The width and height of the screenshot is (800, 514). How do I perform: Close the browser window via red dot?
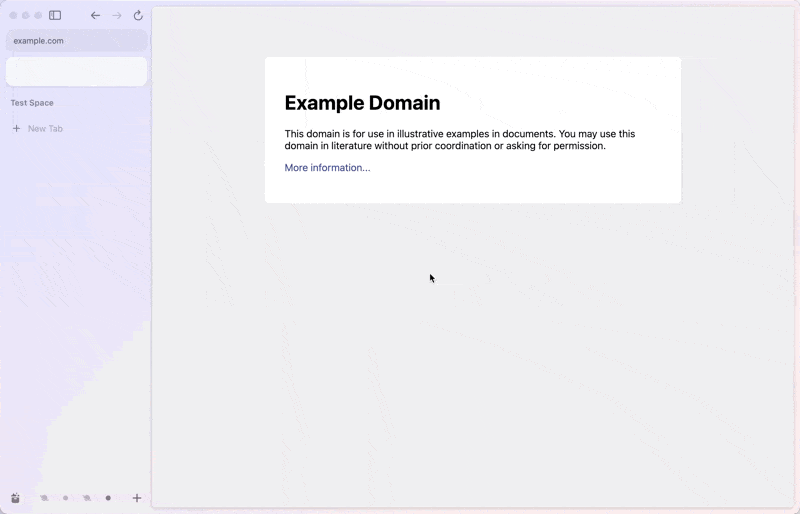[13, 15]
